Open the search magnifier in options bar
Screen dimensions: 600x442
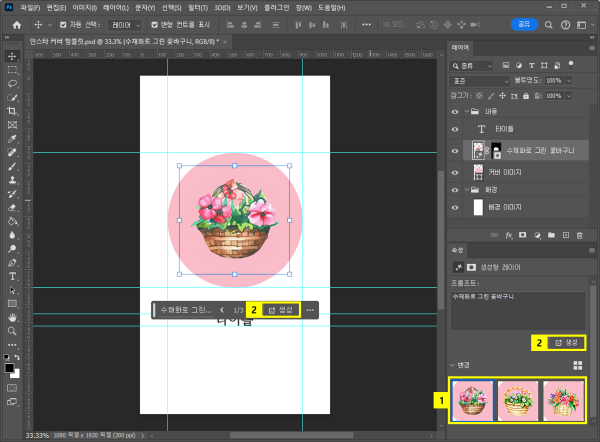click(548, 25)
